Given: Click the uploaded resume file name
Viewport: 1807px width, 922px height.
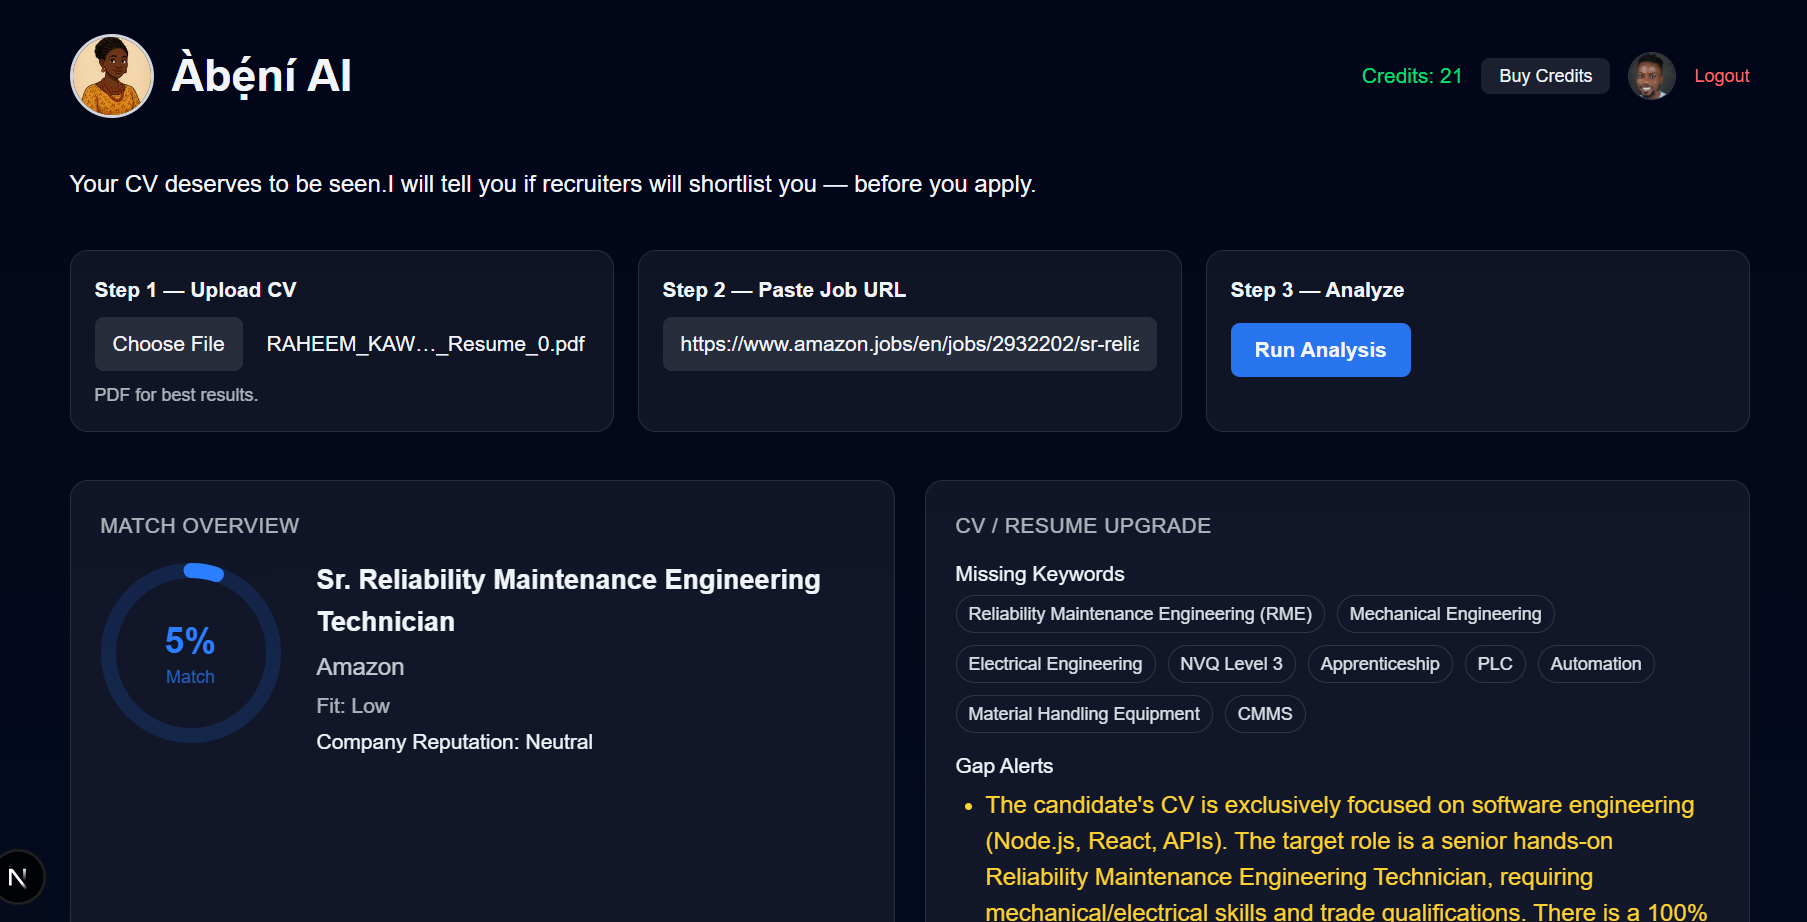Looking at the screenshot, I should pos(425,344).
